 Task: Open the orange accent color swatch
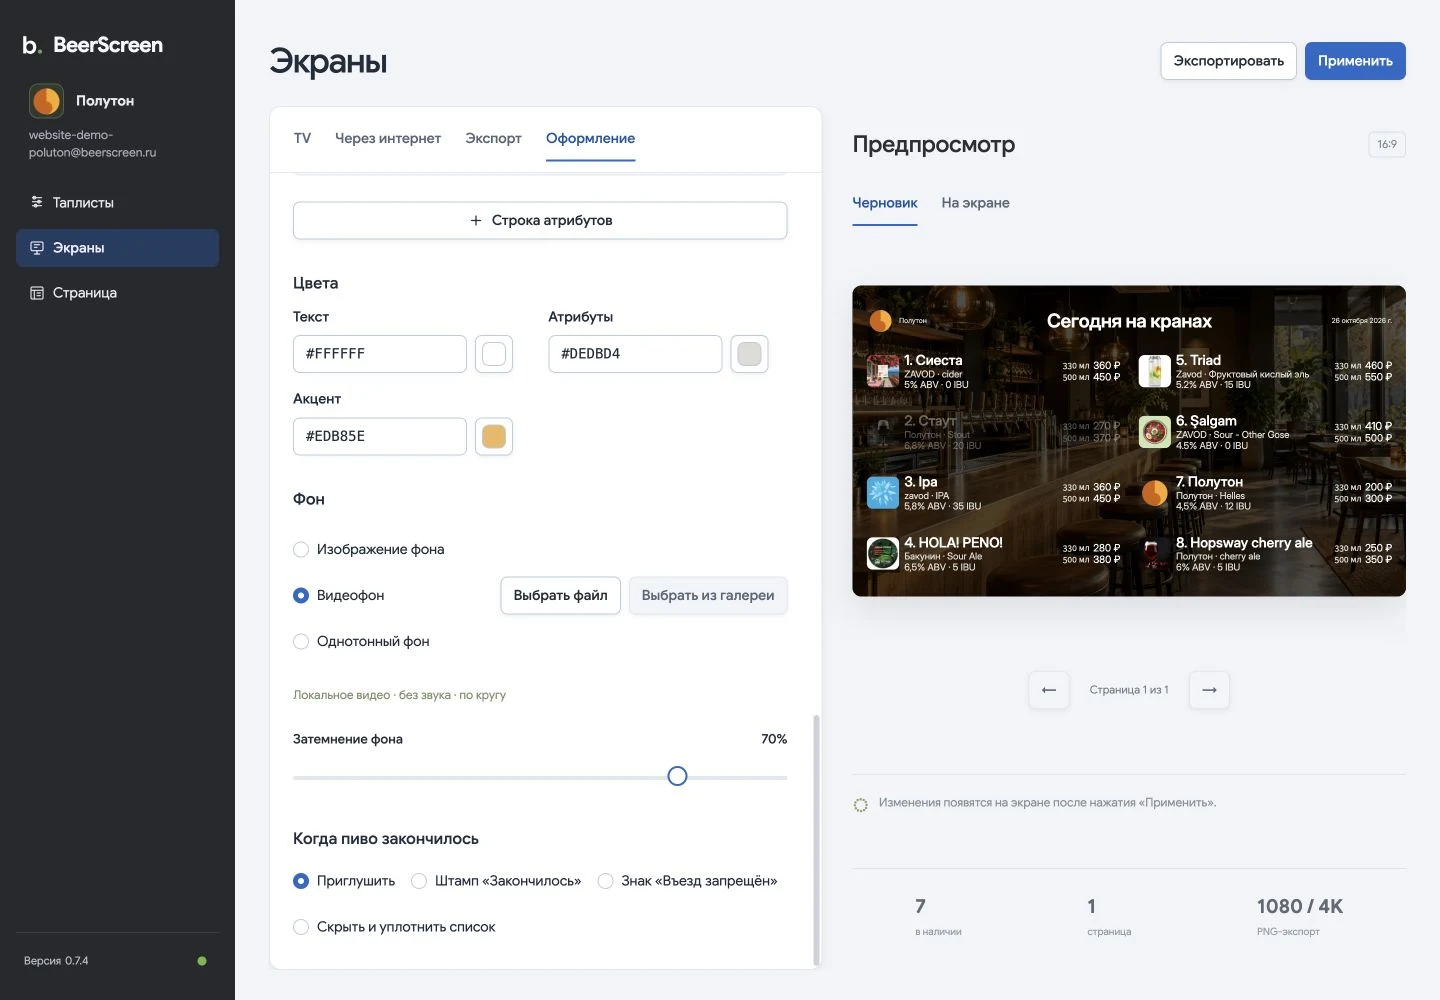[494, 436]
